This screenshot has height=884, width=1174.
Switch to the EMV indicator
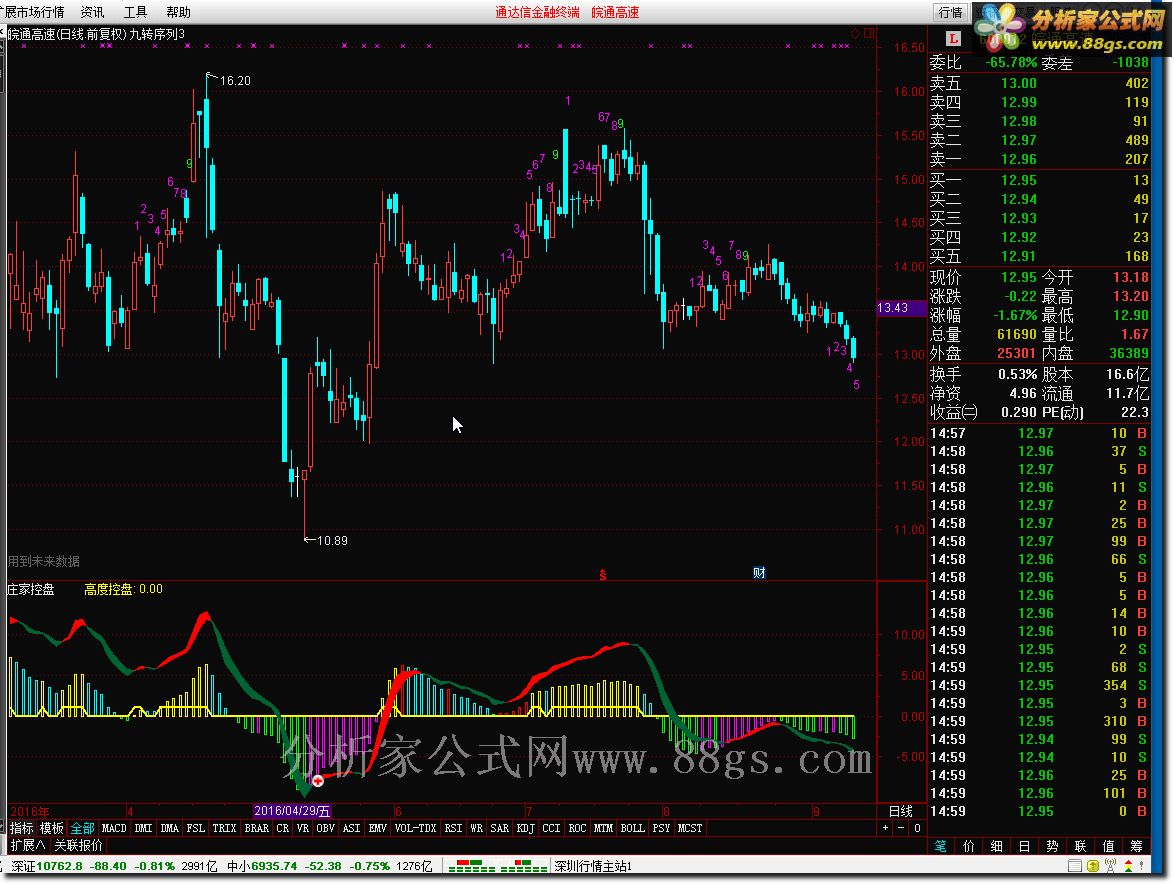(377, 828)
